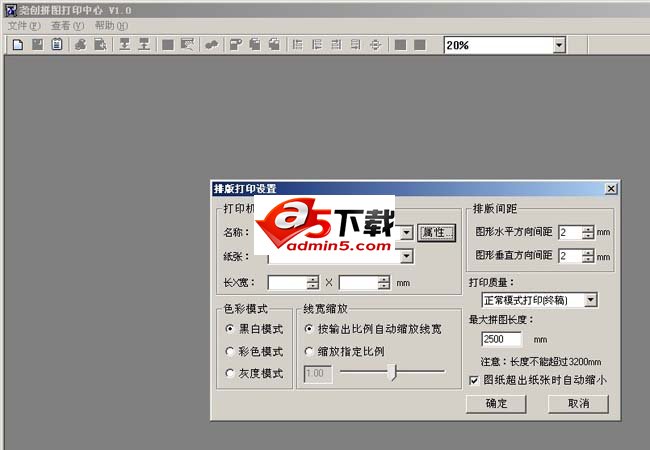Image resolution: width=650 pixels, height=450 pixels.
Task: Click the printer icon in the toolbar
Action: coord(79,45)
